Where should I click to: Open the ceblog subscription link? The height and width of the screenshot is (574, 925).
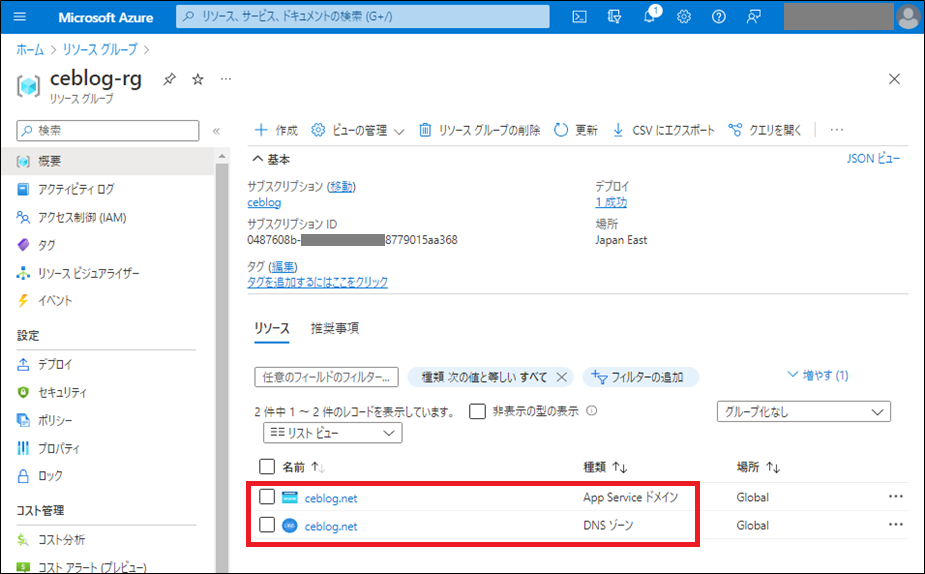pyautogui.click(x=264, y=202)
